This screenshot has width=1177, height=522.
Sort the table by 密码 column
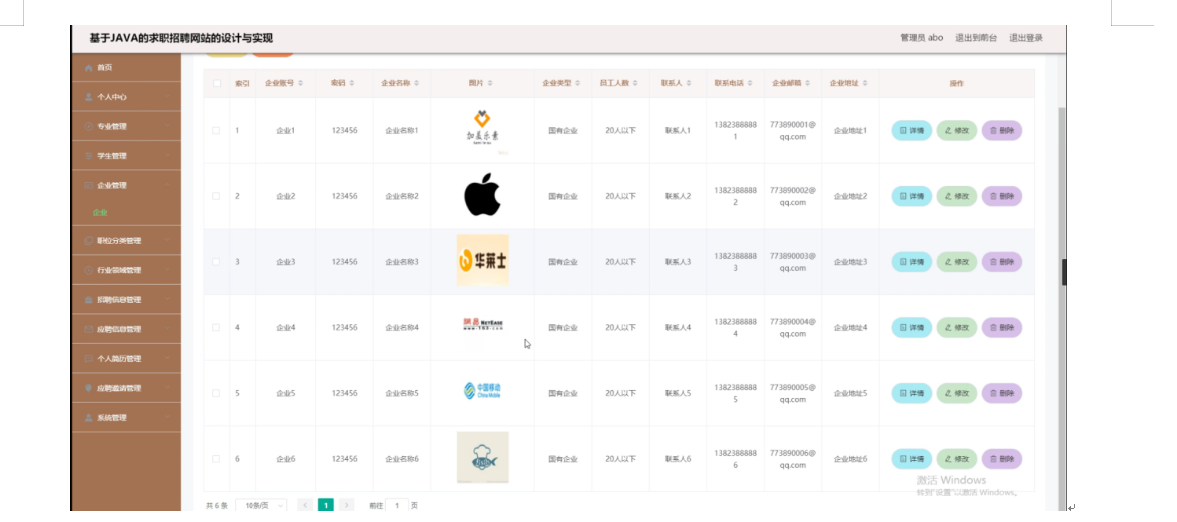coord(352,83)
